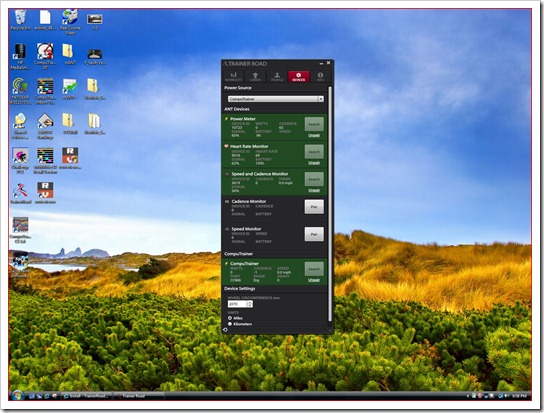
Task: Select the red Devices tab icon
Action: (x=298, y=76)
